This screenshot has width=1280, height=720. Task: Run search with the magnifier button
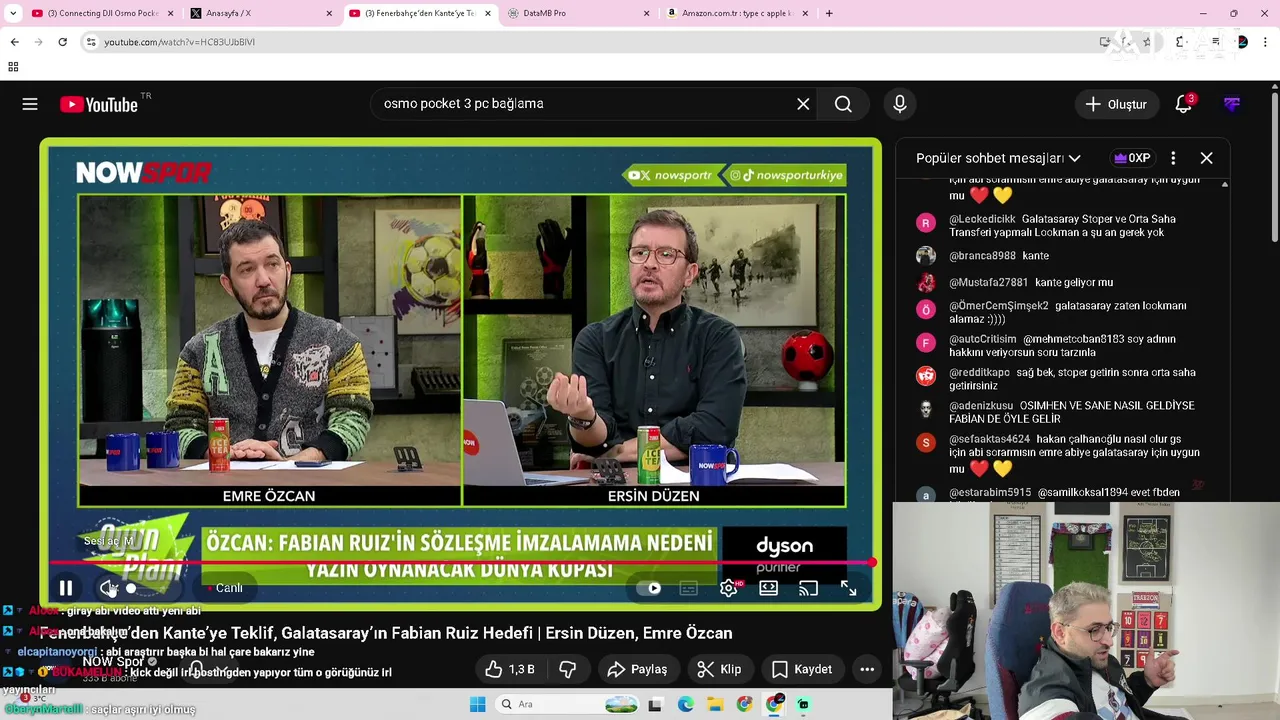click(x=843, y=104)
